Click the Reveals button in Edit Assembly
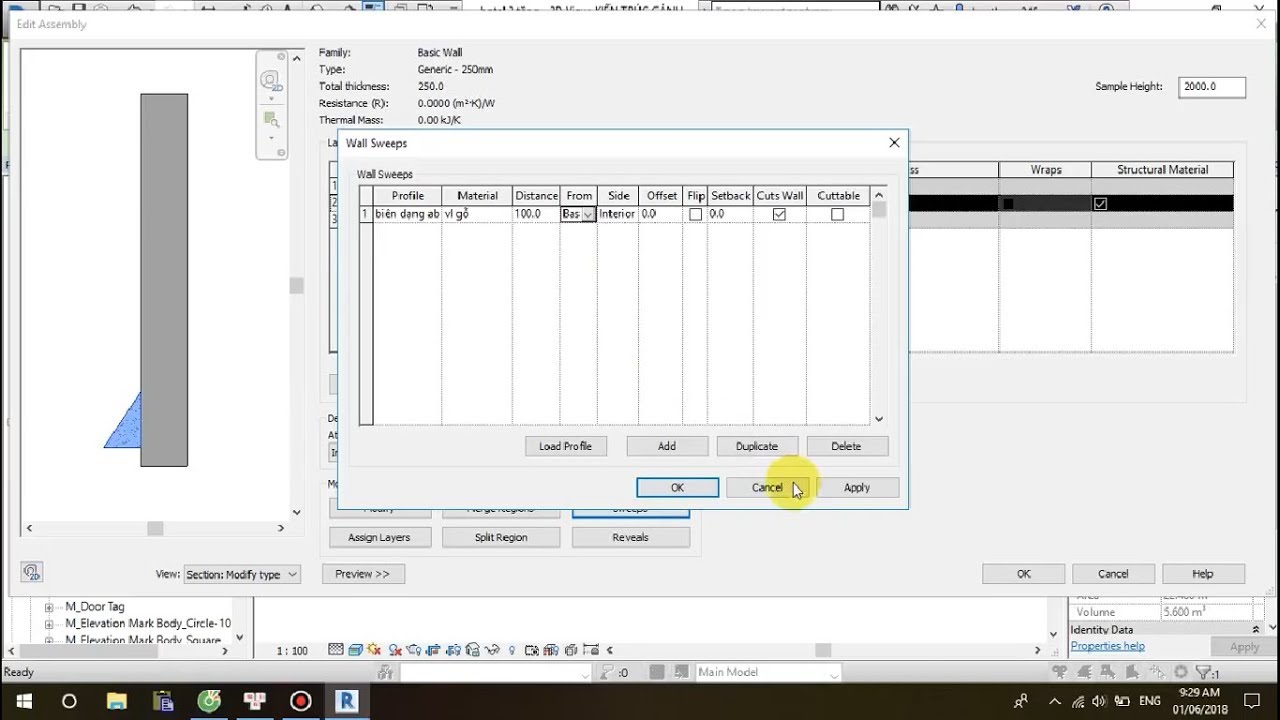The height and width of the screenshot is (720, 1280). point(630,537)
